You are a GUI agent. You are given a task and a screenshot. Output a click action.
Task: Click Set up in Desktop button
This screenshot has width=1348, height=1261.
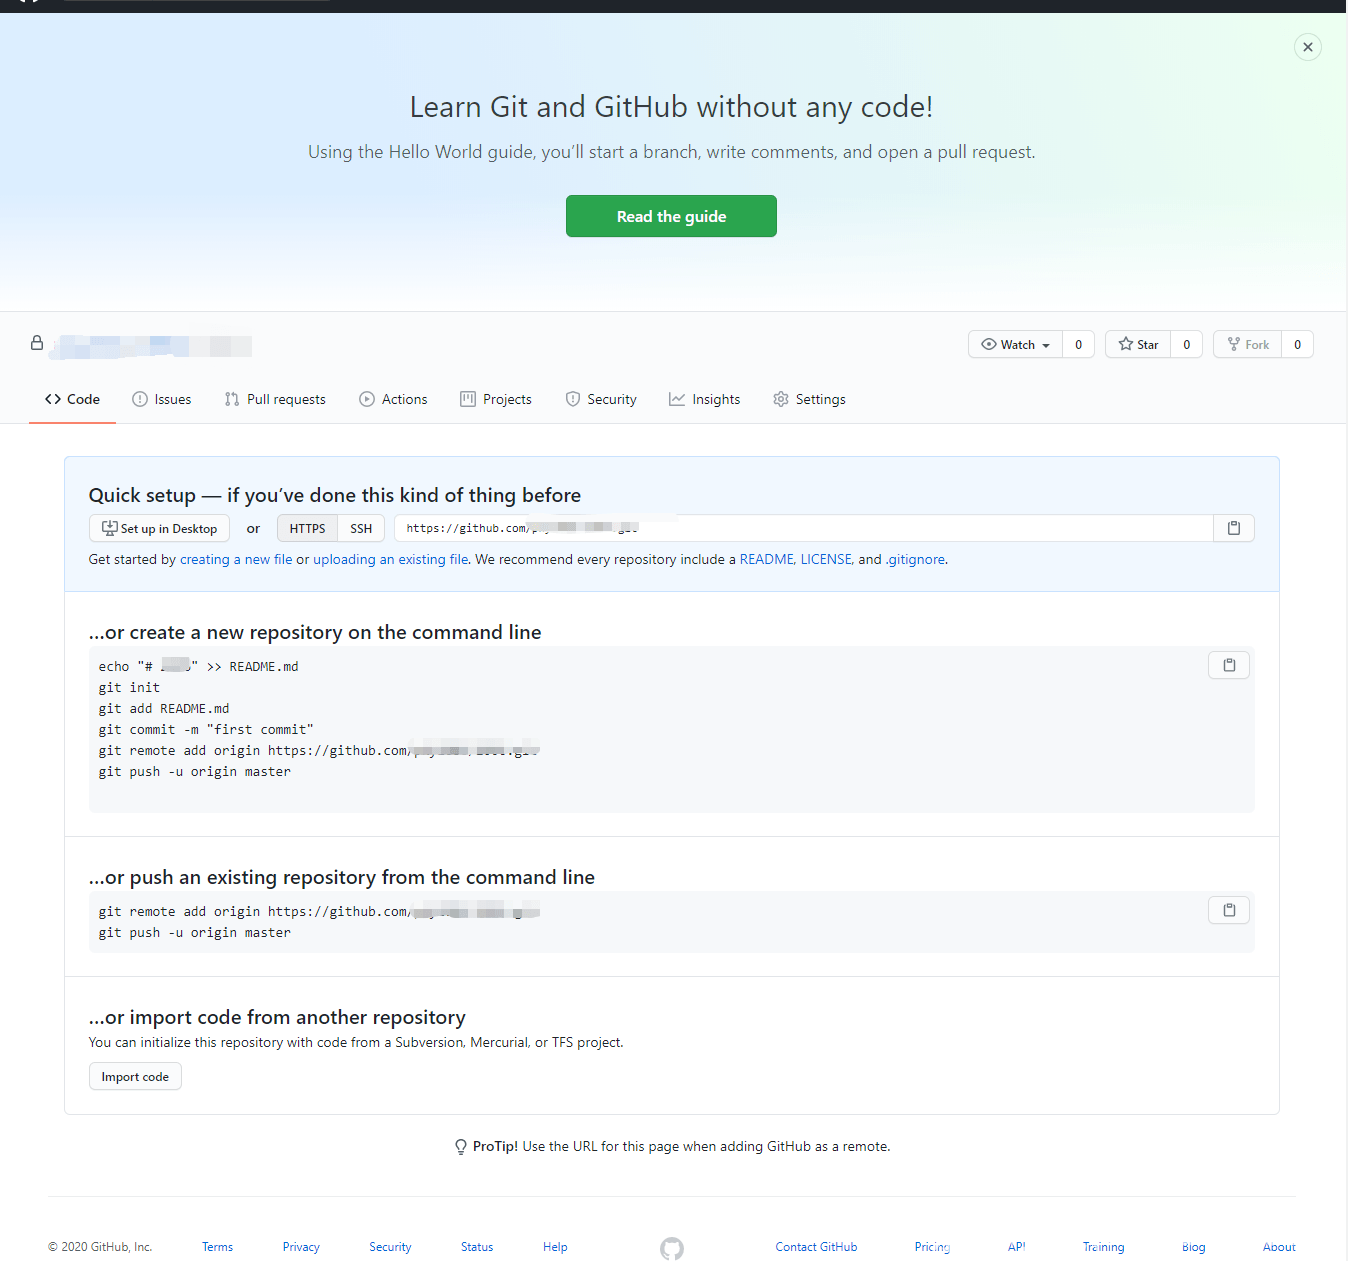160,528
